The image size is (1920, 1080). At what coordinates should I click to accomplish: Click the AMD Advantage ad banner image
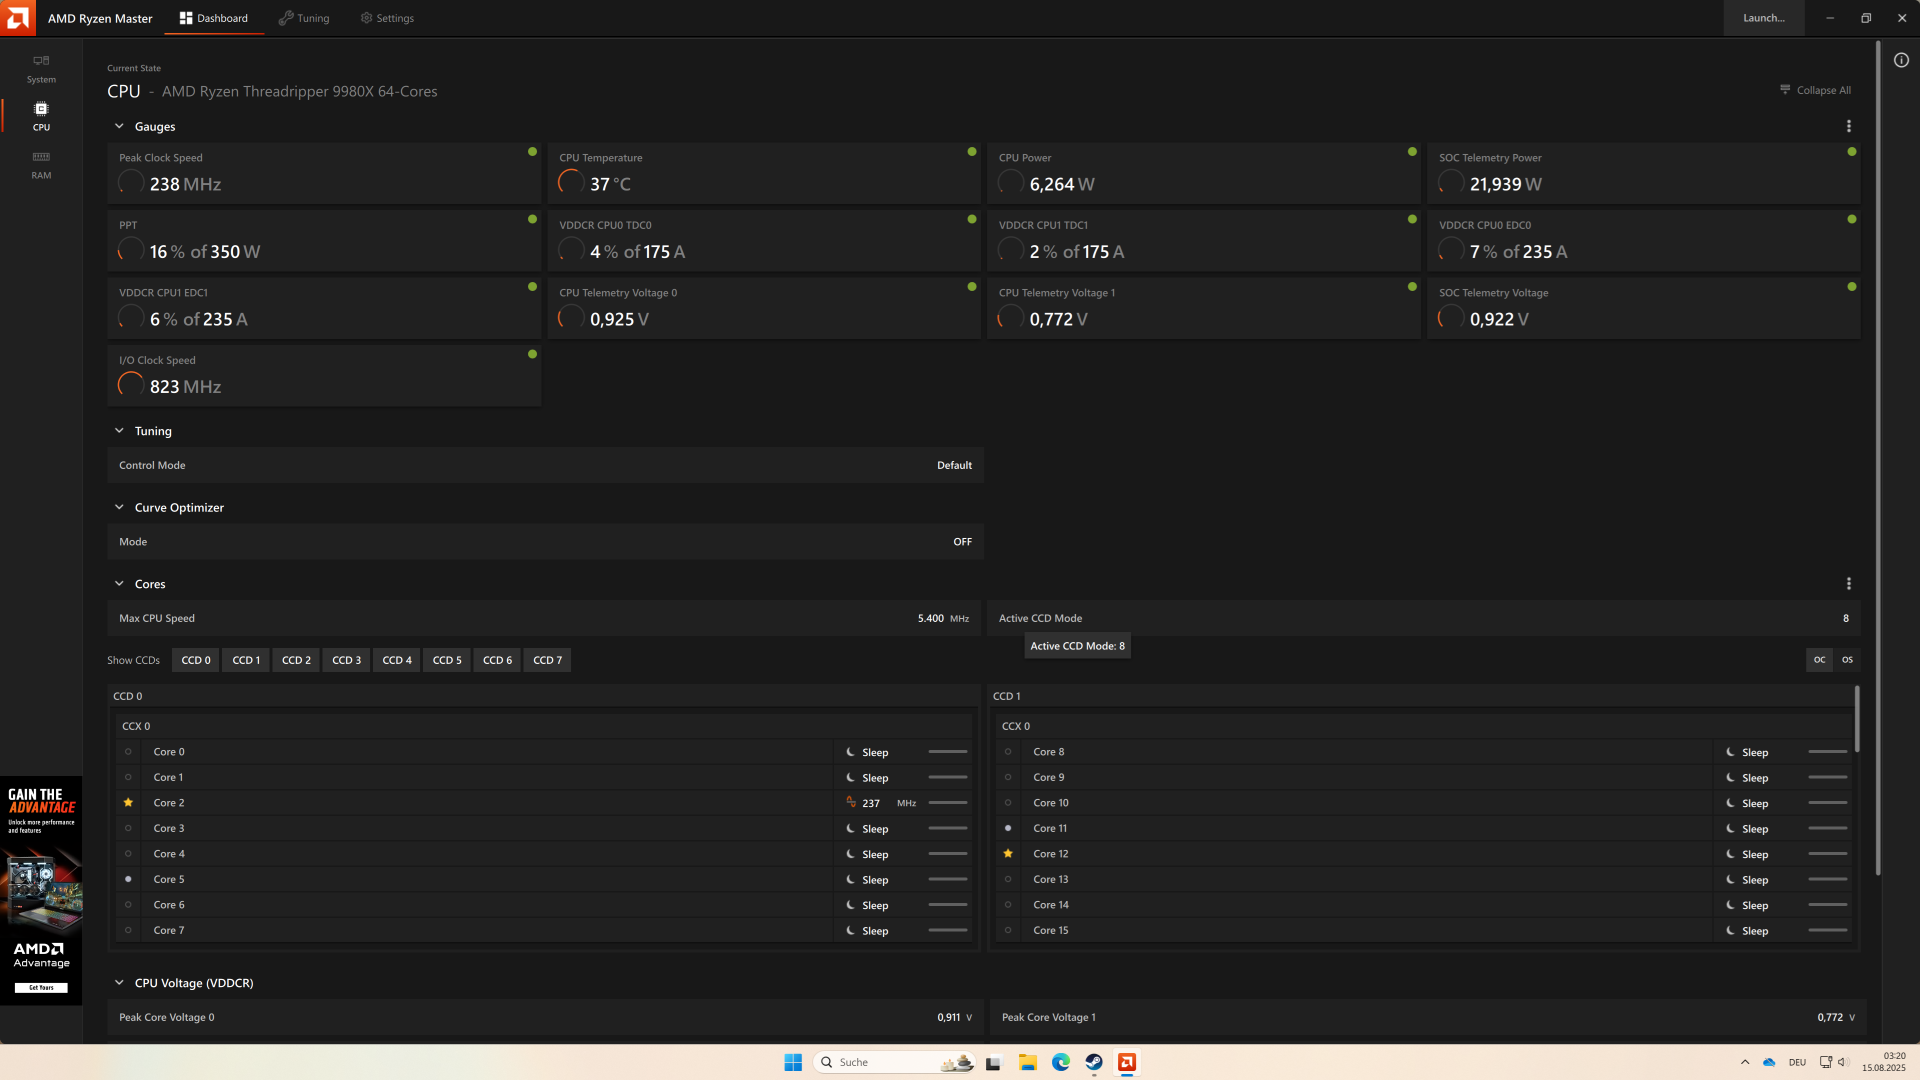[41, 889]
